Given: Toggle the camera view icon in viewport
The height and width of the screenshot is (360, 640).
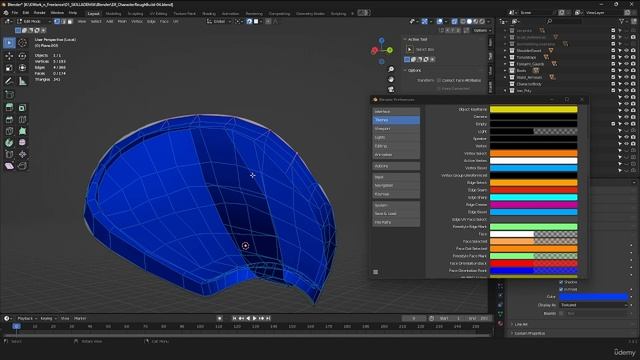Looking at the screenshot, I should [391, 89].
